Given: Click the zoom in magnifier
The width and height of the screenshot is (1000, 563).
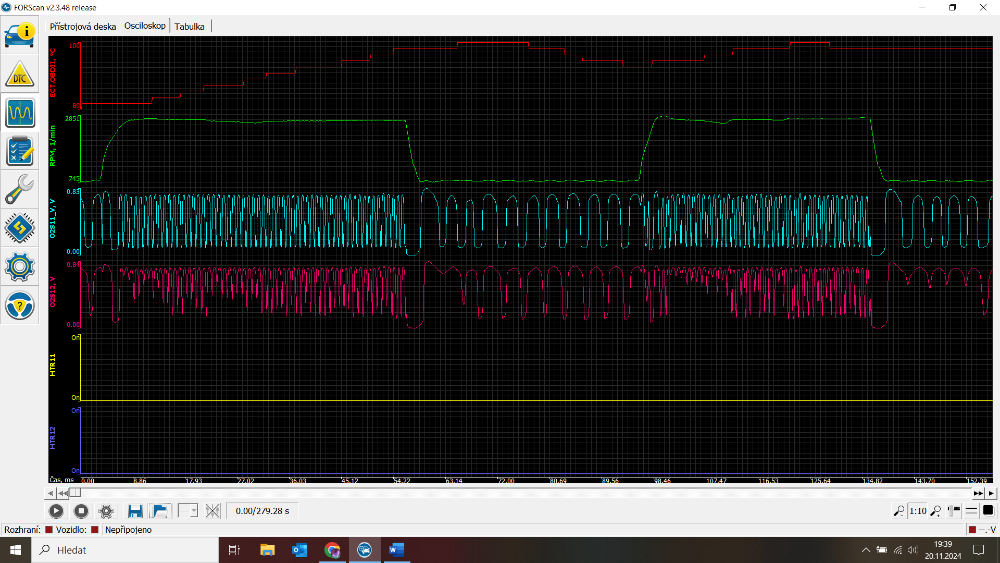Looking at the screenshot, I should coord(935,511).
